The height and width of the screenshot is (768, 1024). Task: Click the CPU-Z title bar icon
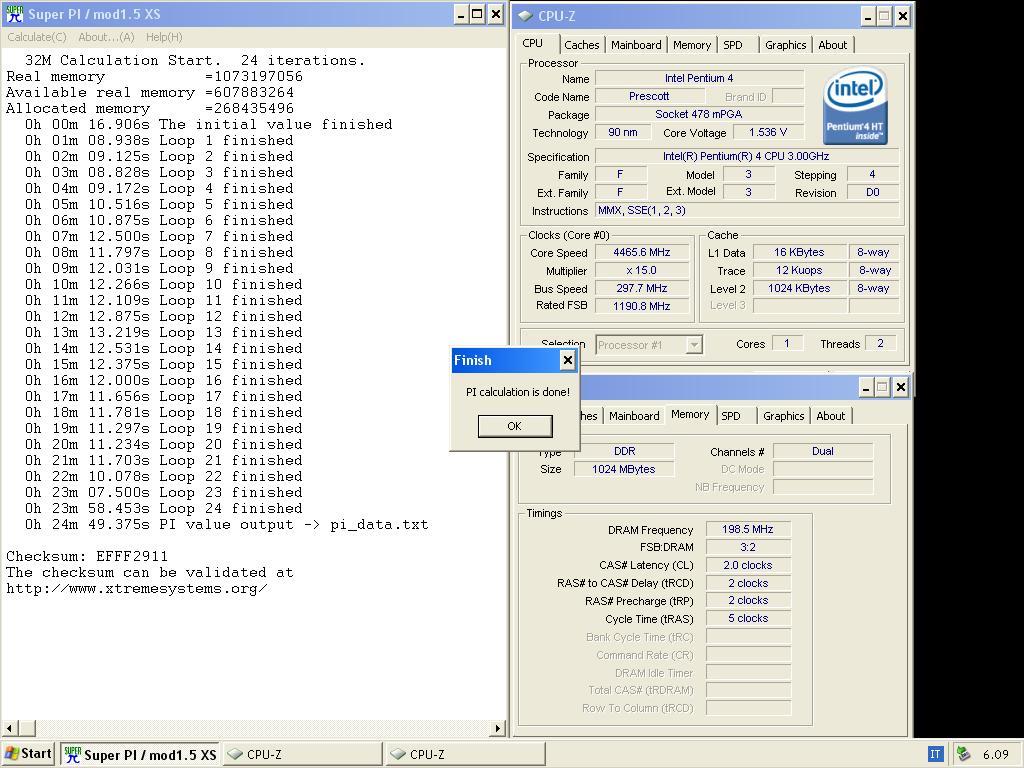(526, 16)
